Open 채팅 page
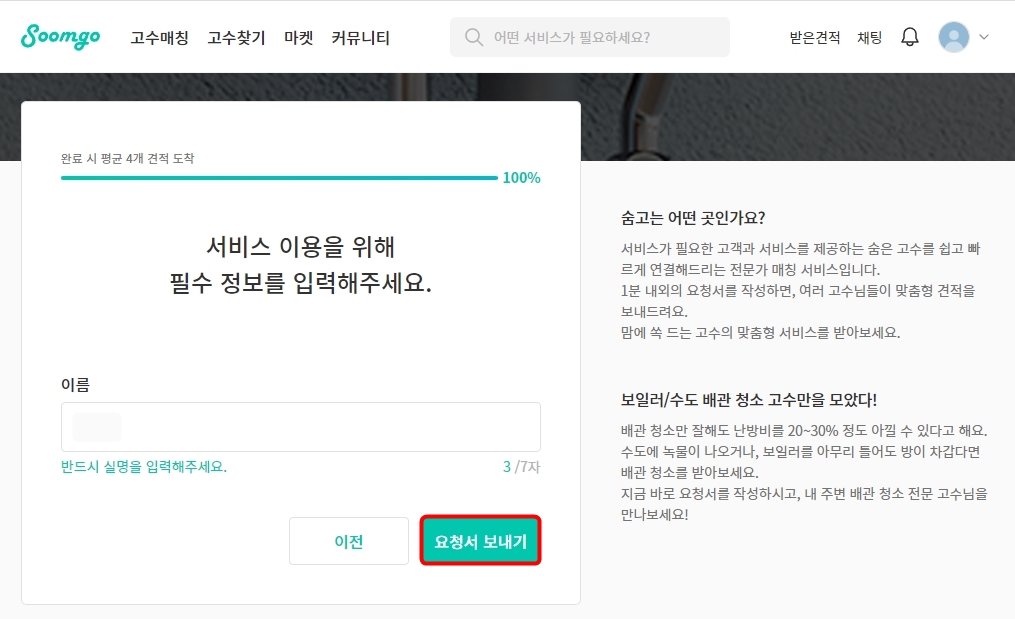 pos(869,38)
